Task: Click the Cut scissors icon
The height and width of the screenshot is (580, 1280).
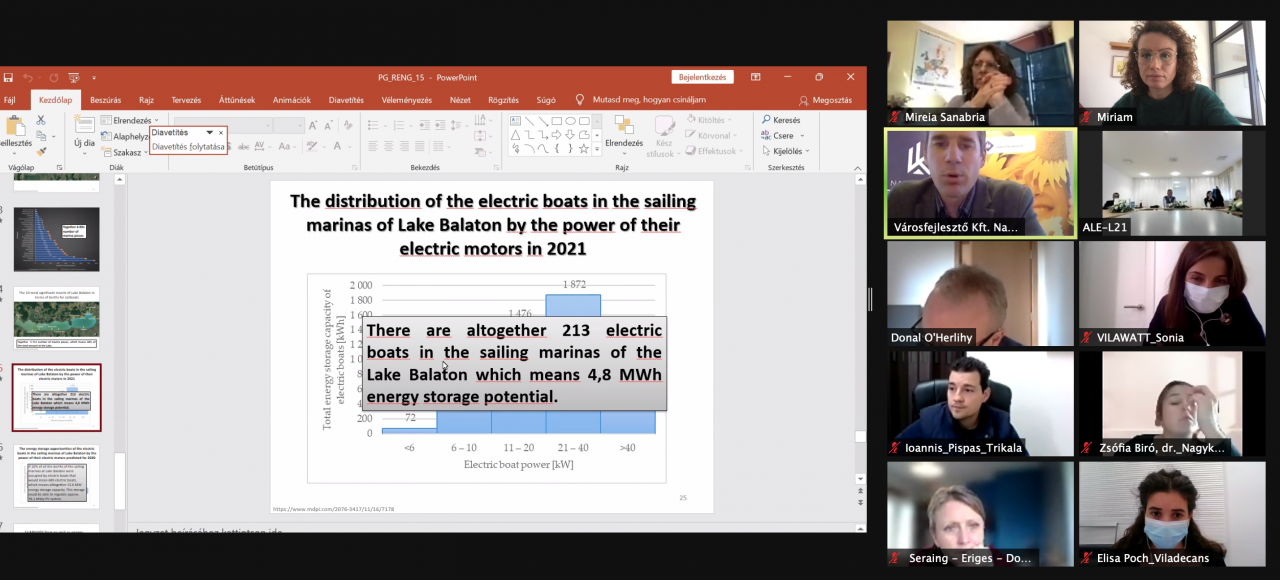Action: pos(41,120)
